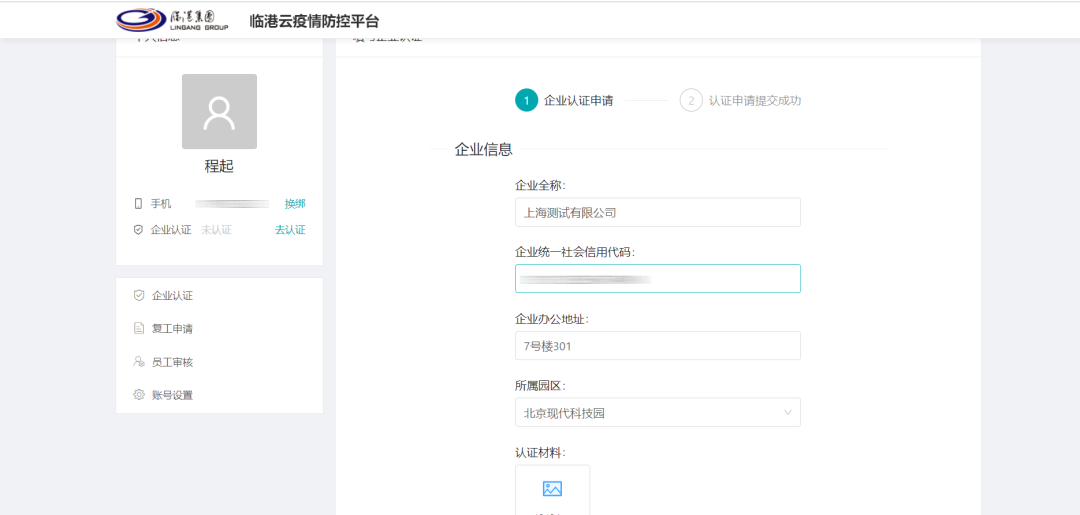The width and height of the screenshot is (1080, 515).
Task: Click the 企业全称 input field
Action: (x=657, y=212)
